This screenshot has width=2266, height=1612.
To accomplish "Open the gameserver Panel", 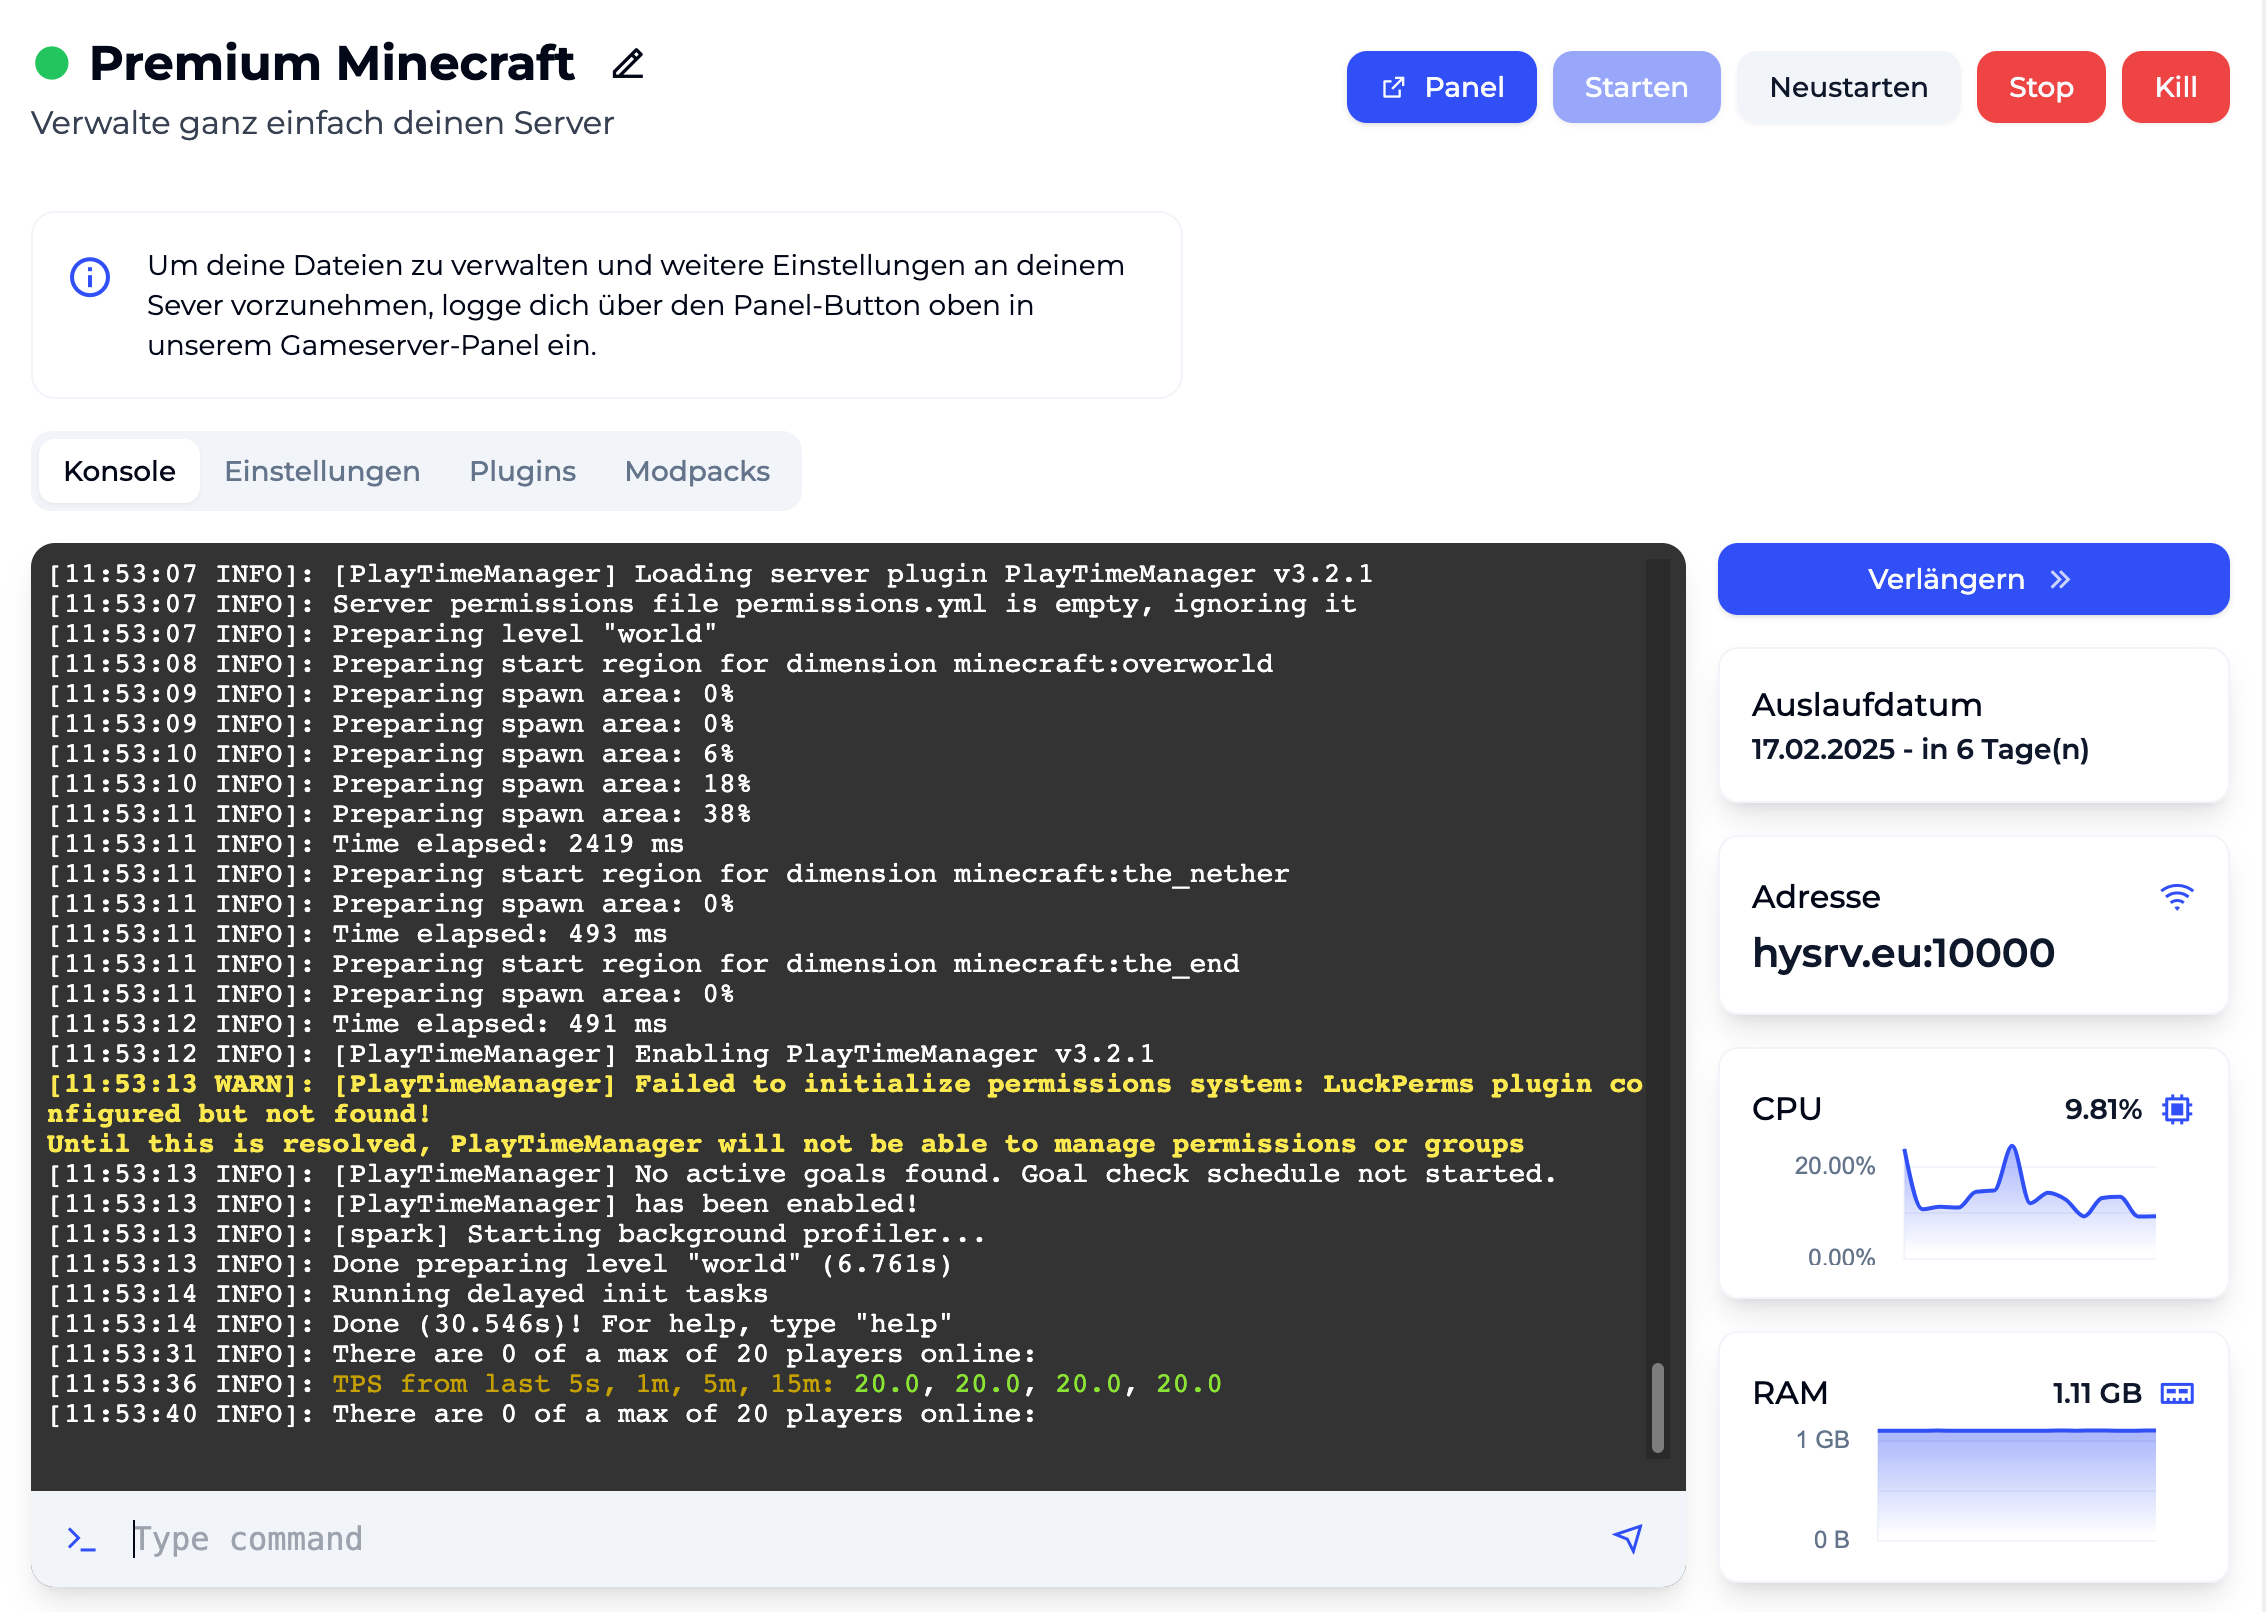I will (1441, 87).
